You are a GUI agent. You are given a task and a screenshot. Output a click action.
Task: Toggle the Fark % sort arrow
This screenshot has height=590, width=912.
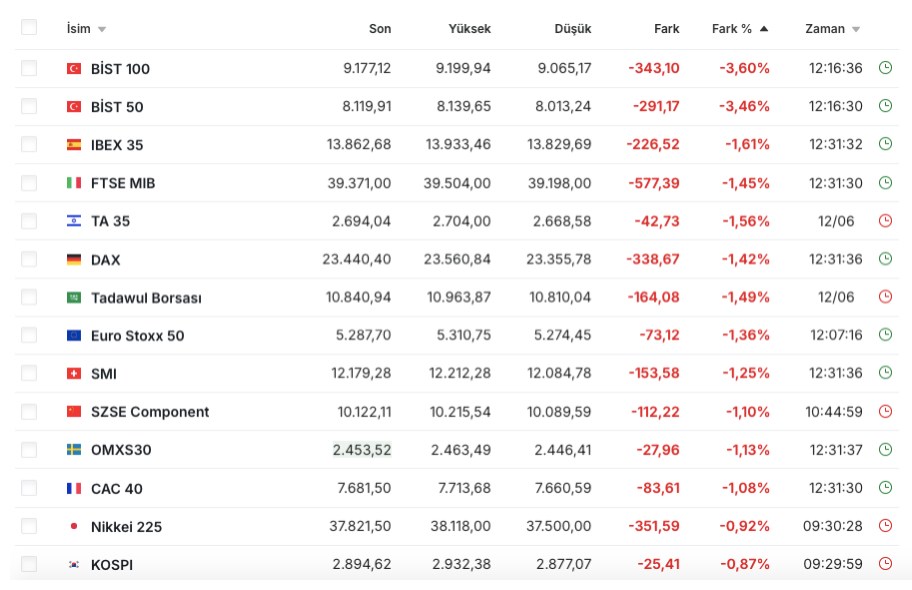[764, 29]
